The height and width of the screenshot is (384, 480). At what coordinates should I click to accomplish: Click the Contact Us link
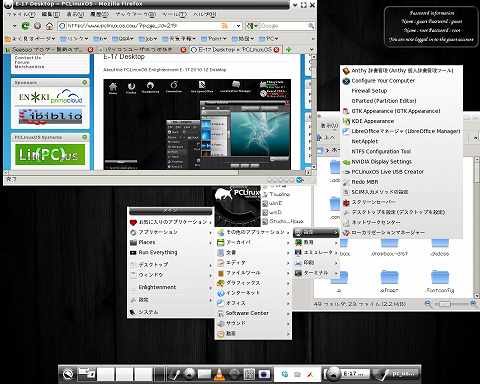[x=28, y=58]
